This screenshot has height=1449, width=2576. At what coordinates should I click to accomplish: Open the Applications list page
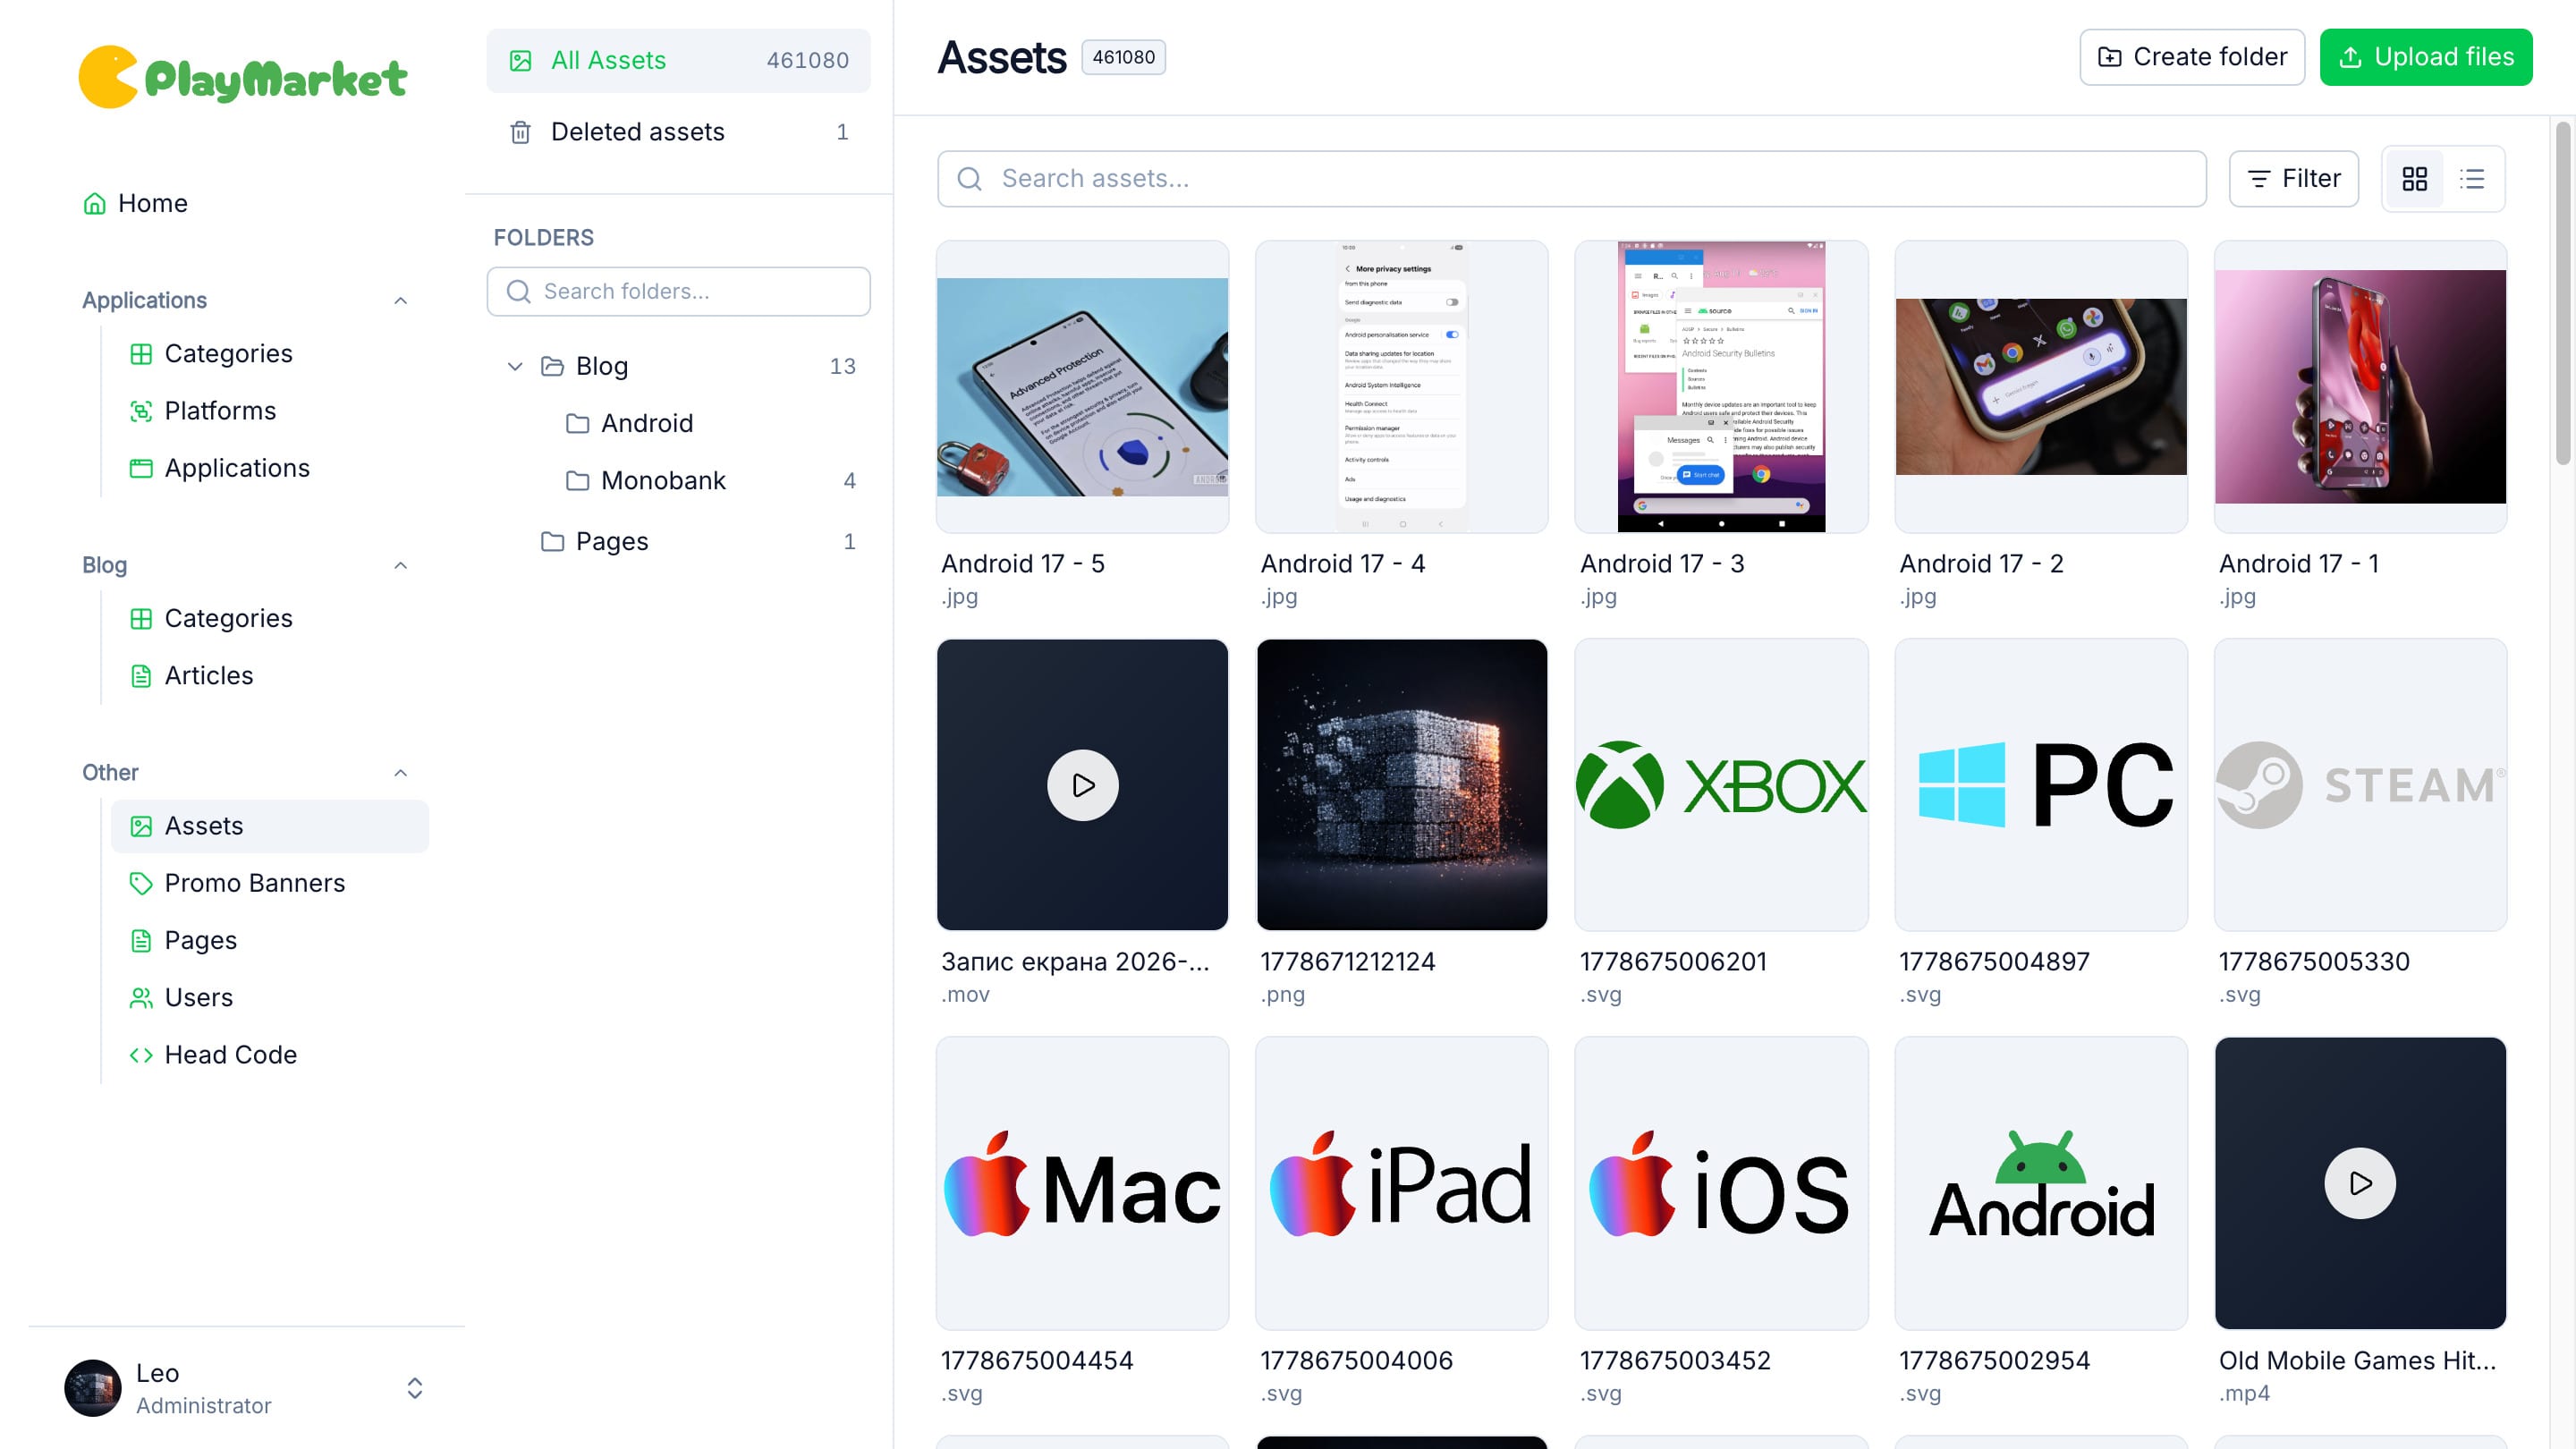270,468
